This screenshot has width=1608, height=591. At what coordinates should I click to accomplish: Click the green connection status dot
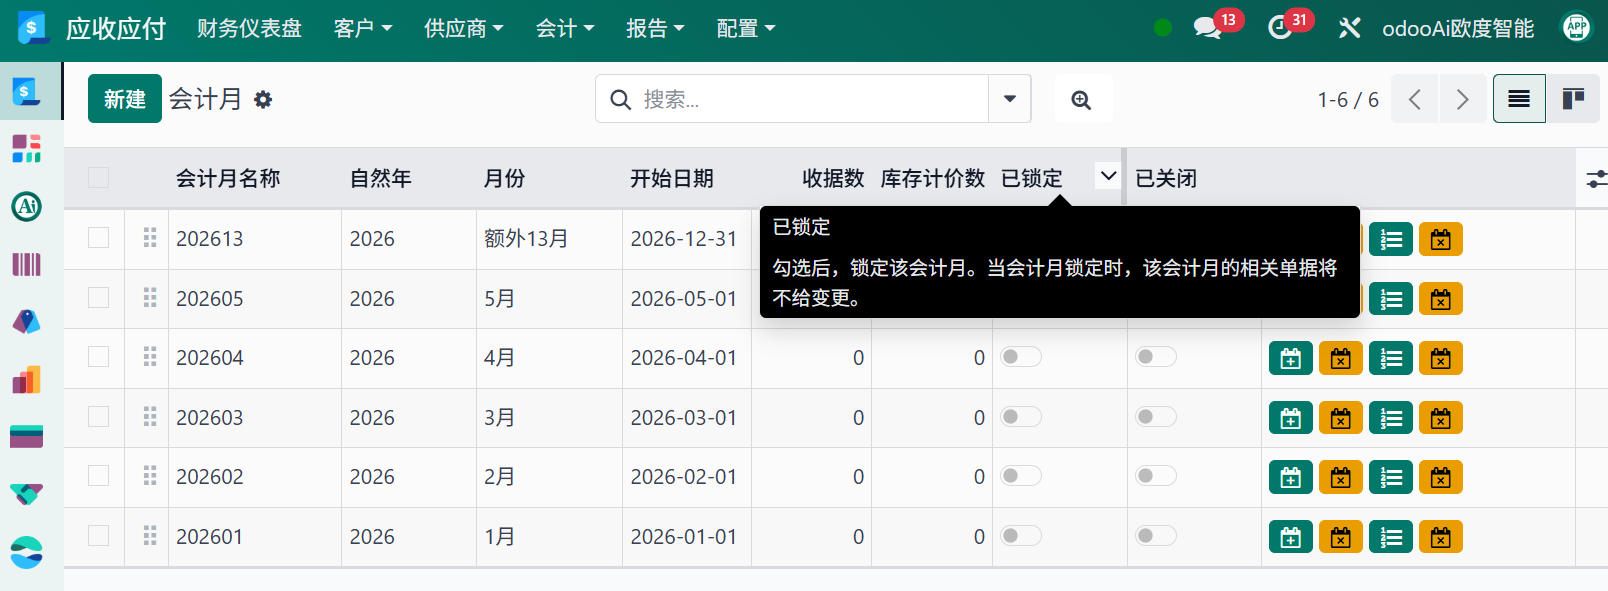(x=1163, y=28)
